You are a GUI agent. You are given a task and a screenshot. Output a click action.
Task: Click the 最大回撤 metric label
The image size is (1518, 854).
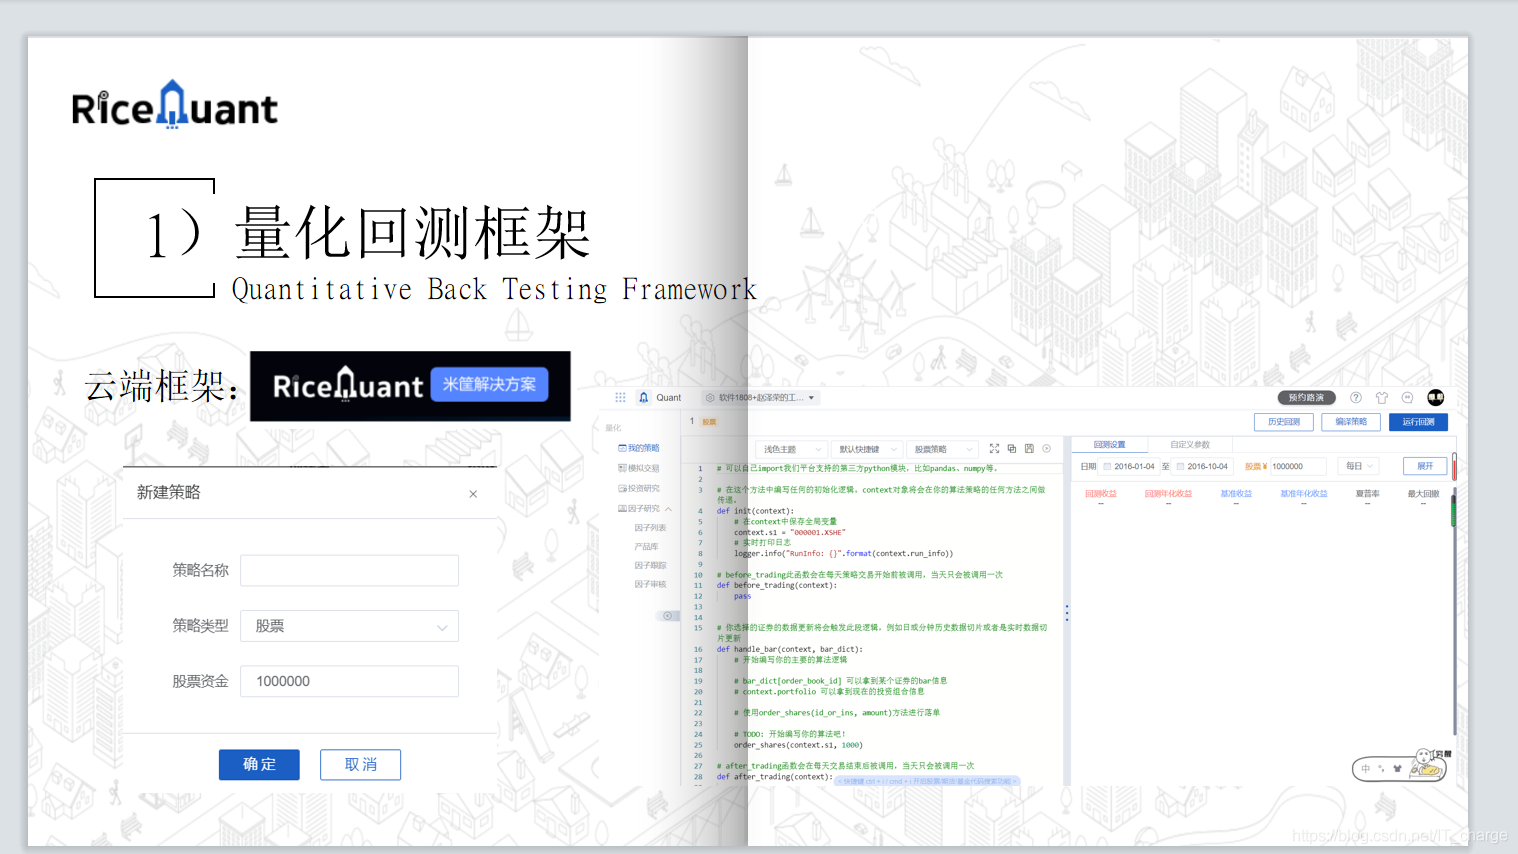point(1423,493)
